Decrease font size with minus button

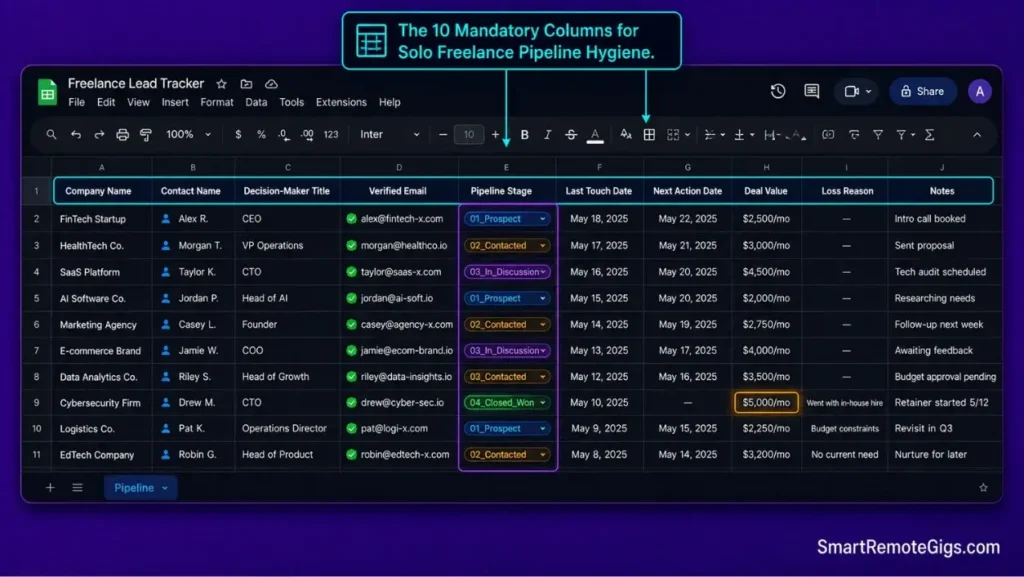pyautogui.click(x=443, y=134)
